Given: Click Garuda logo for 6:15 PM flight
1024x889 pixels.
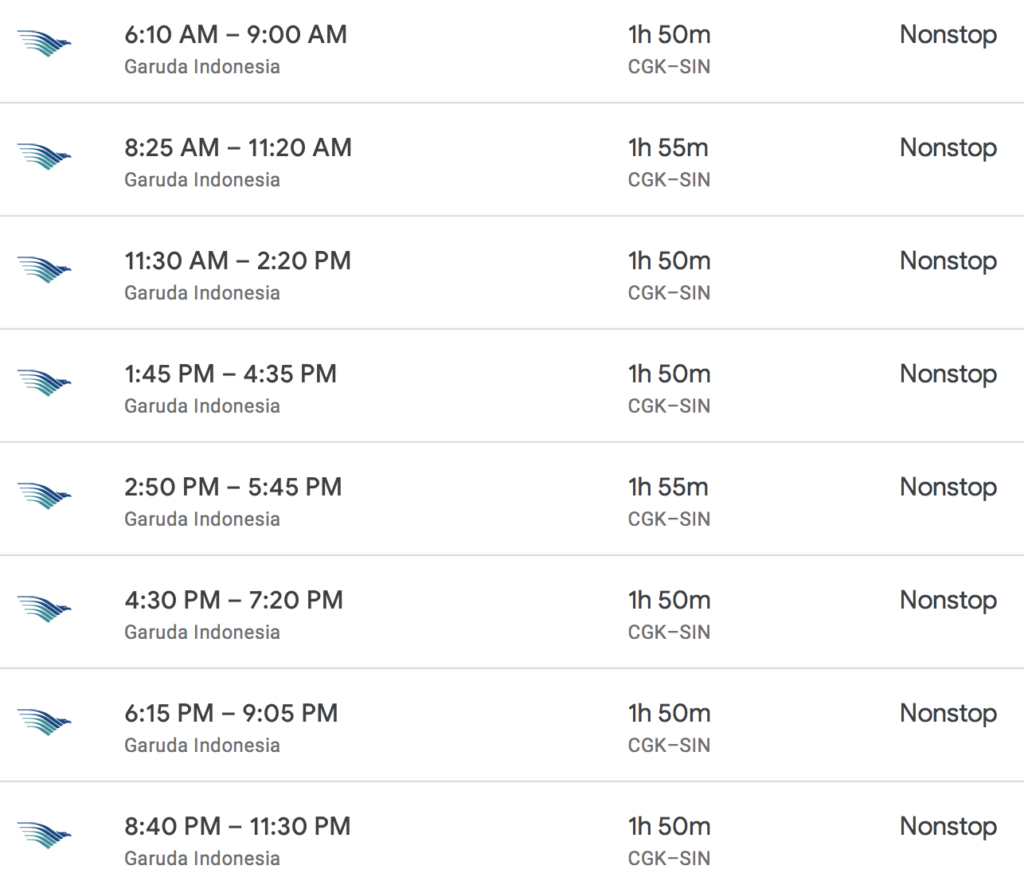Looking at the screenshot, I should 44,721.
